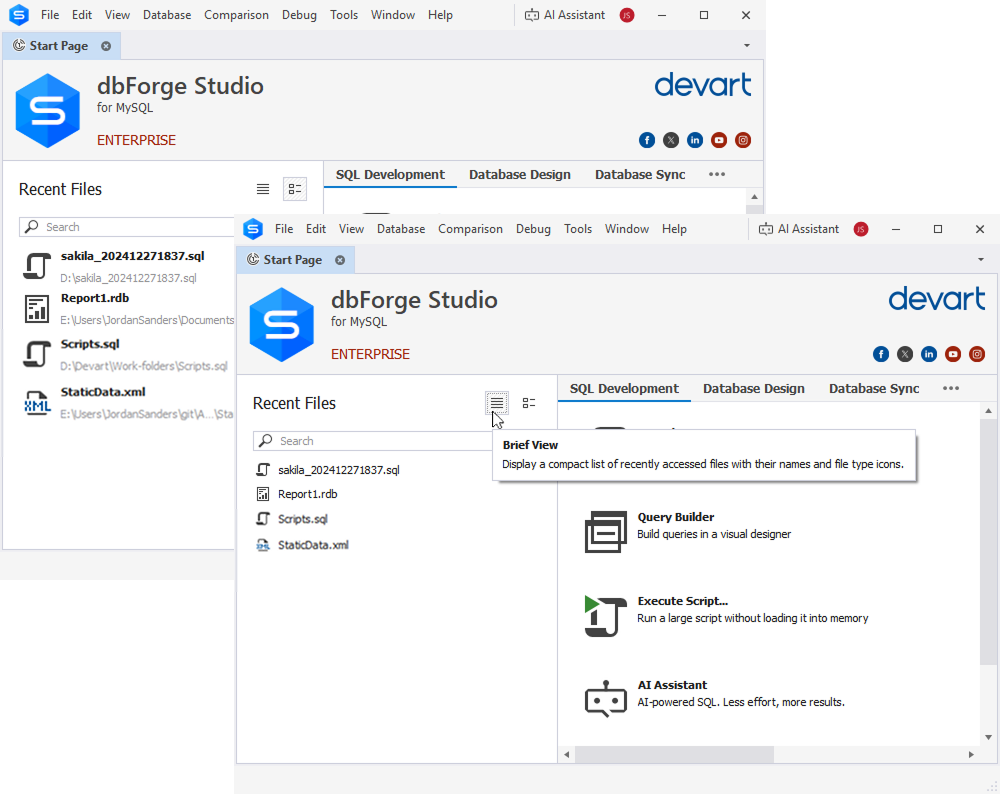This screenshot has width=1000, height=794.
Task: Toggle Detailed View icon in back window
Action: tap(295, 189)
